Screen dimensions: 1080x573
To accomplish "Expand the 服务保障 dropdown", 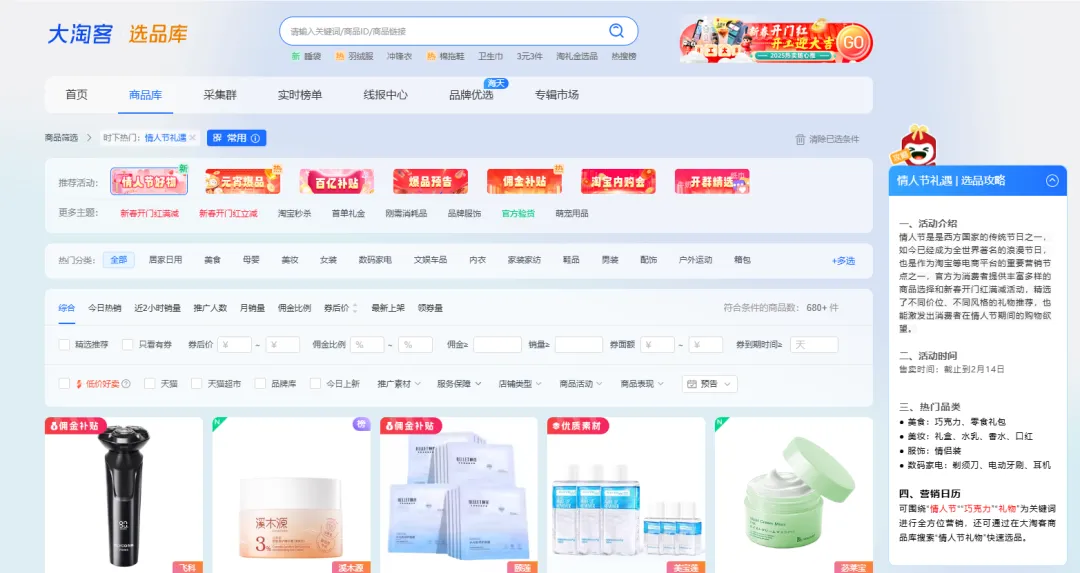I will 459,384.
